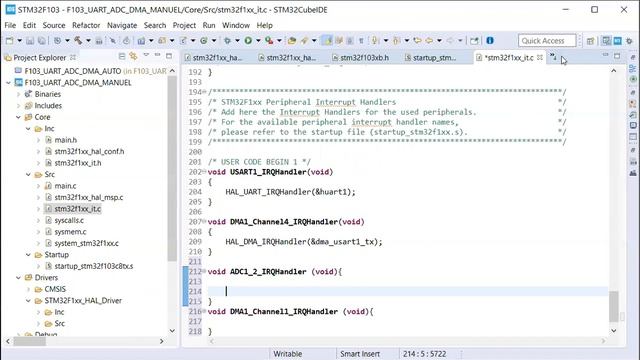
Task: Click the Open Type folder icon
Action: [x=291, y=40]
